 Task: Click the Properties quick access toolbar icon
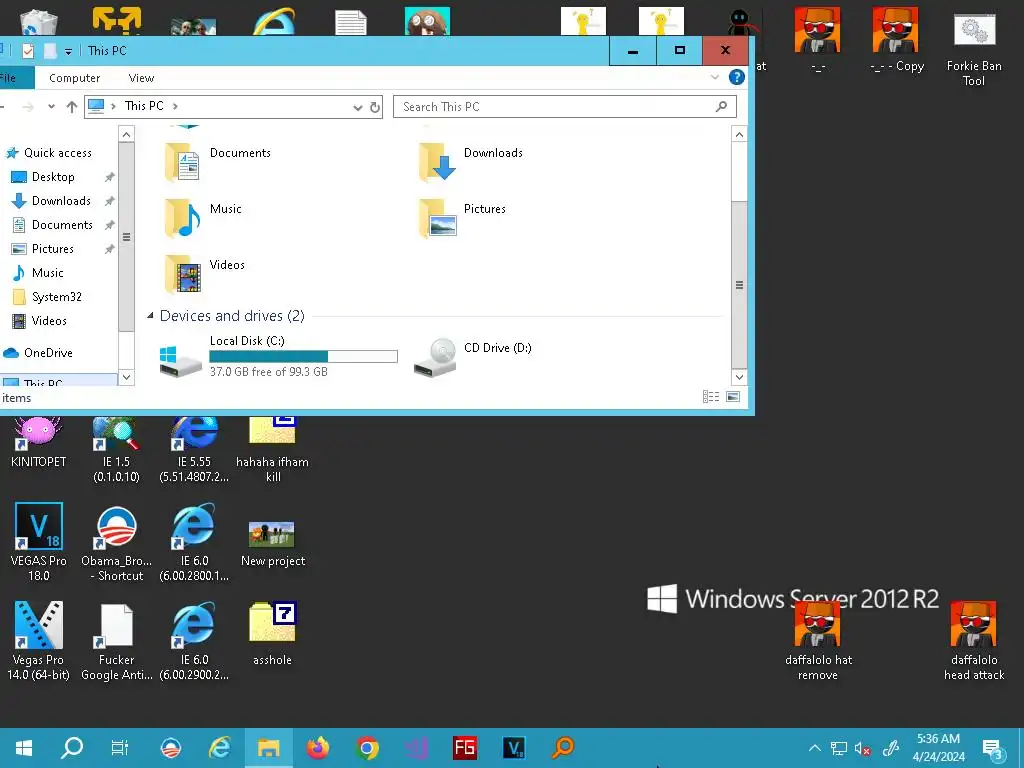click(27, 51)
